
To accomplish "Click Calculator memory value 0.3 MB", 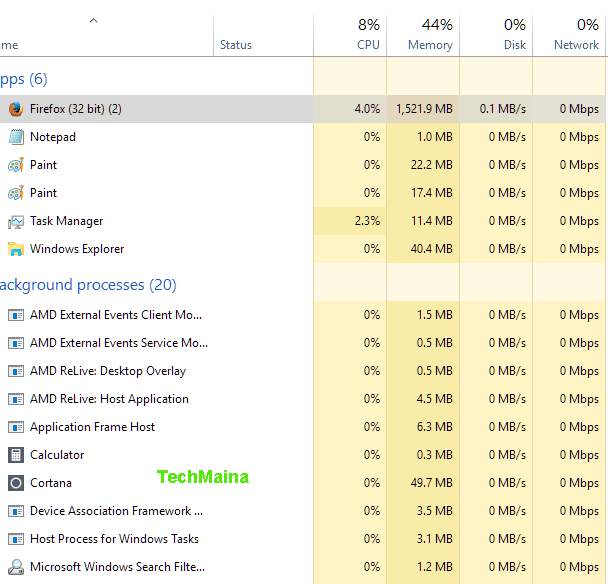I will (435, 455).
